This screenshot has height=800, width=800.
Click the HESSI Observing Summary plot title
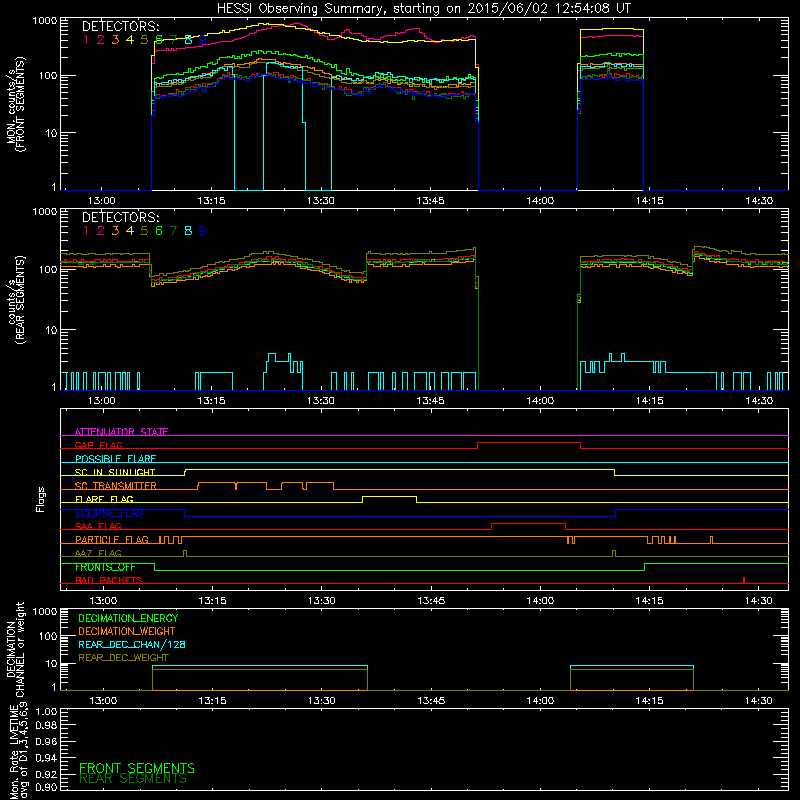point(423,9)
